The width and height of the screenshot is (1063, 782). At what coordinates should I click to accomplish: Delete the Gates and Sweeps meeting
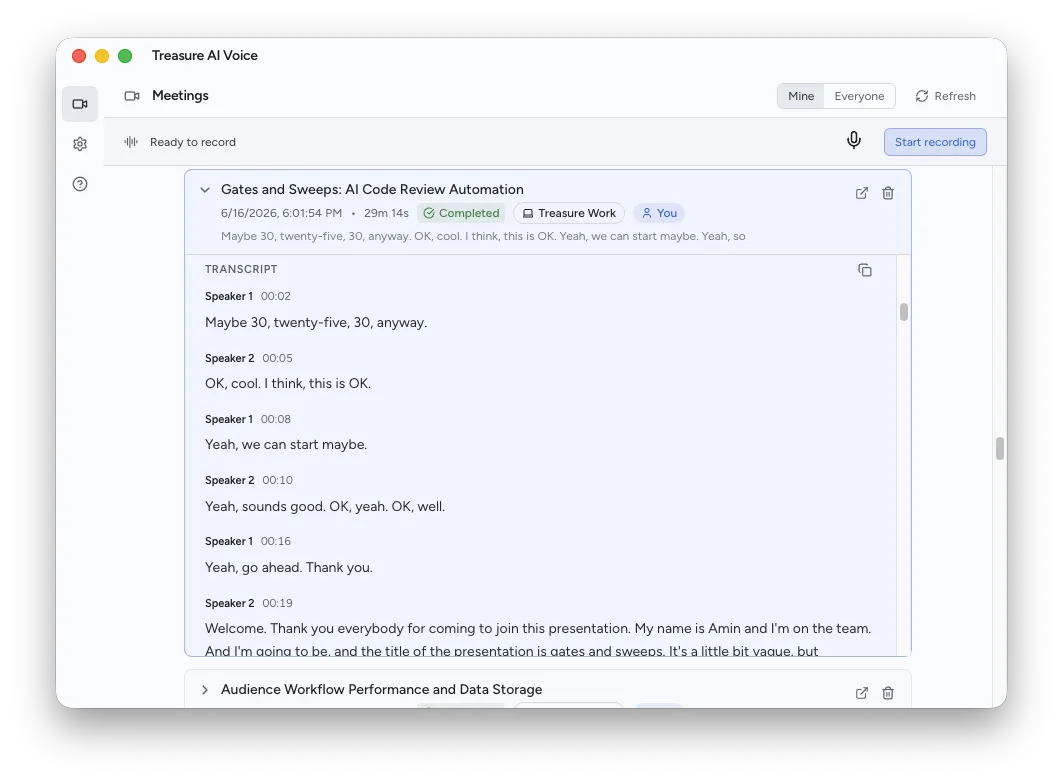pyautogui.click(x=887, y=193)
